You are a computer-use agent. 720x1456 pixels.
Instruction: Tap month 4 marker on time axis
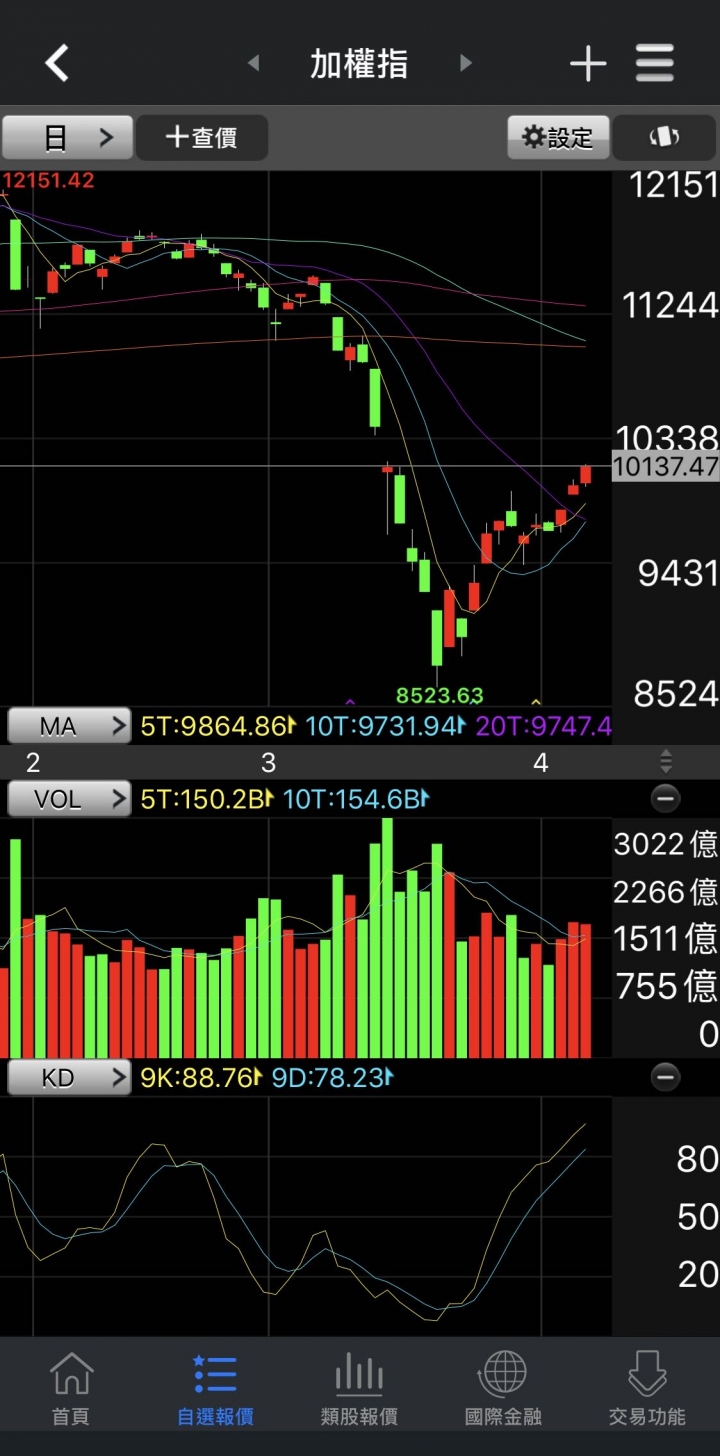coord(541,763)
